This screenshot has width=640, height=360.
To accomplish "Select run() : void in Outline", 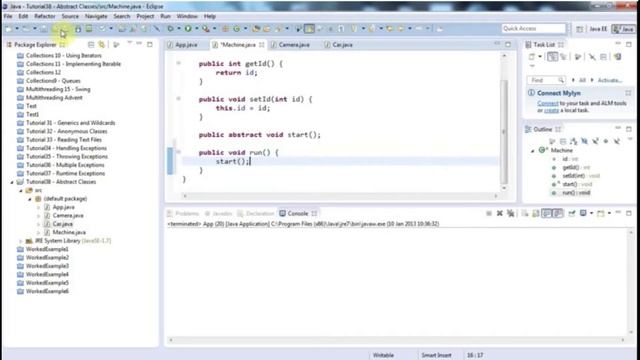I will coord(576,193).
